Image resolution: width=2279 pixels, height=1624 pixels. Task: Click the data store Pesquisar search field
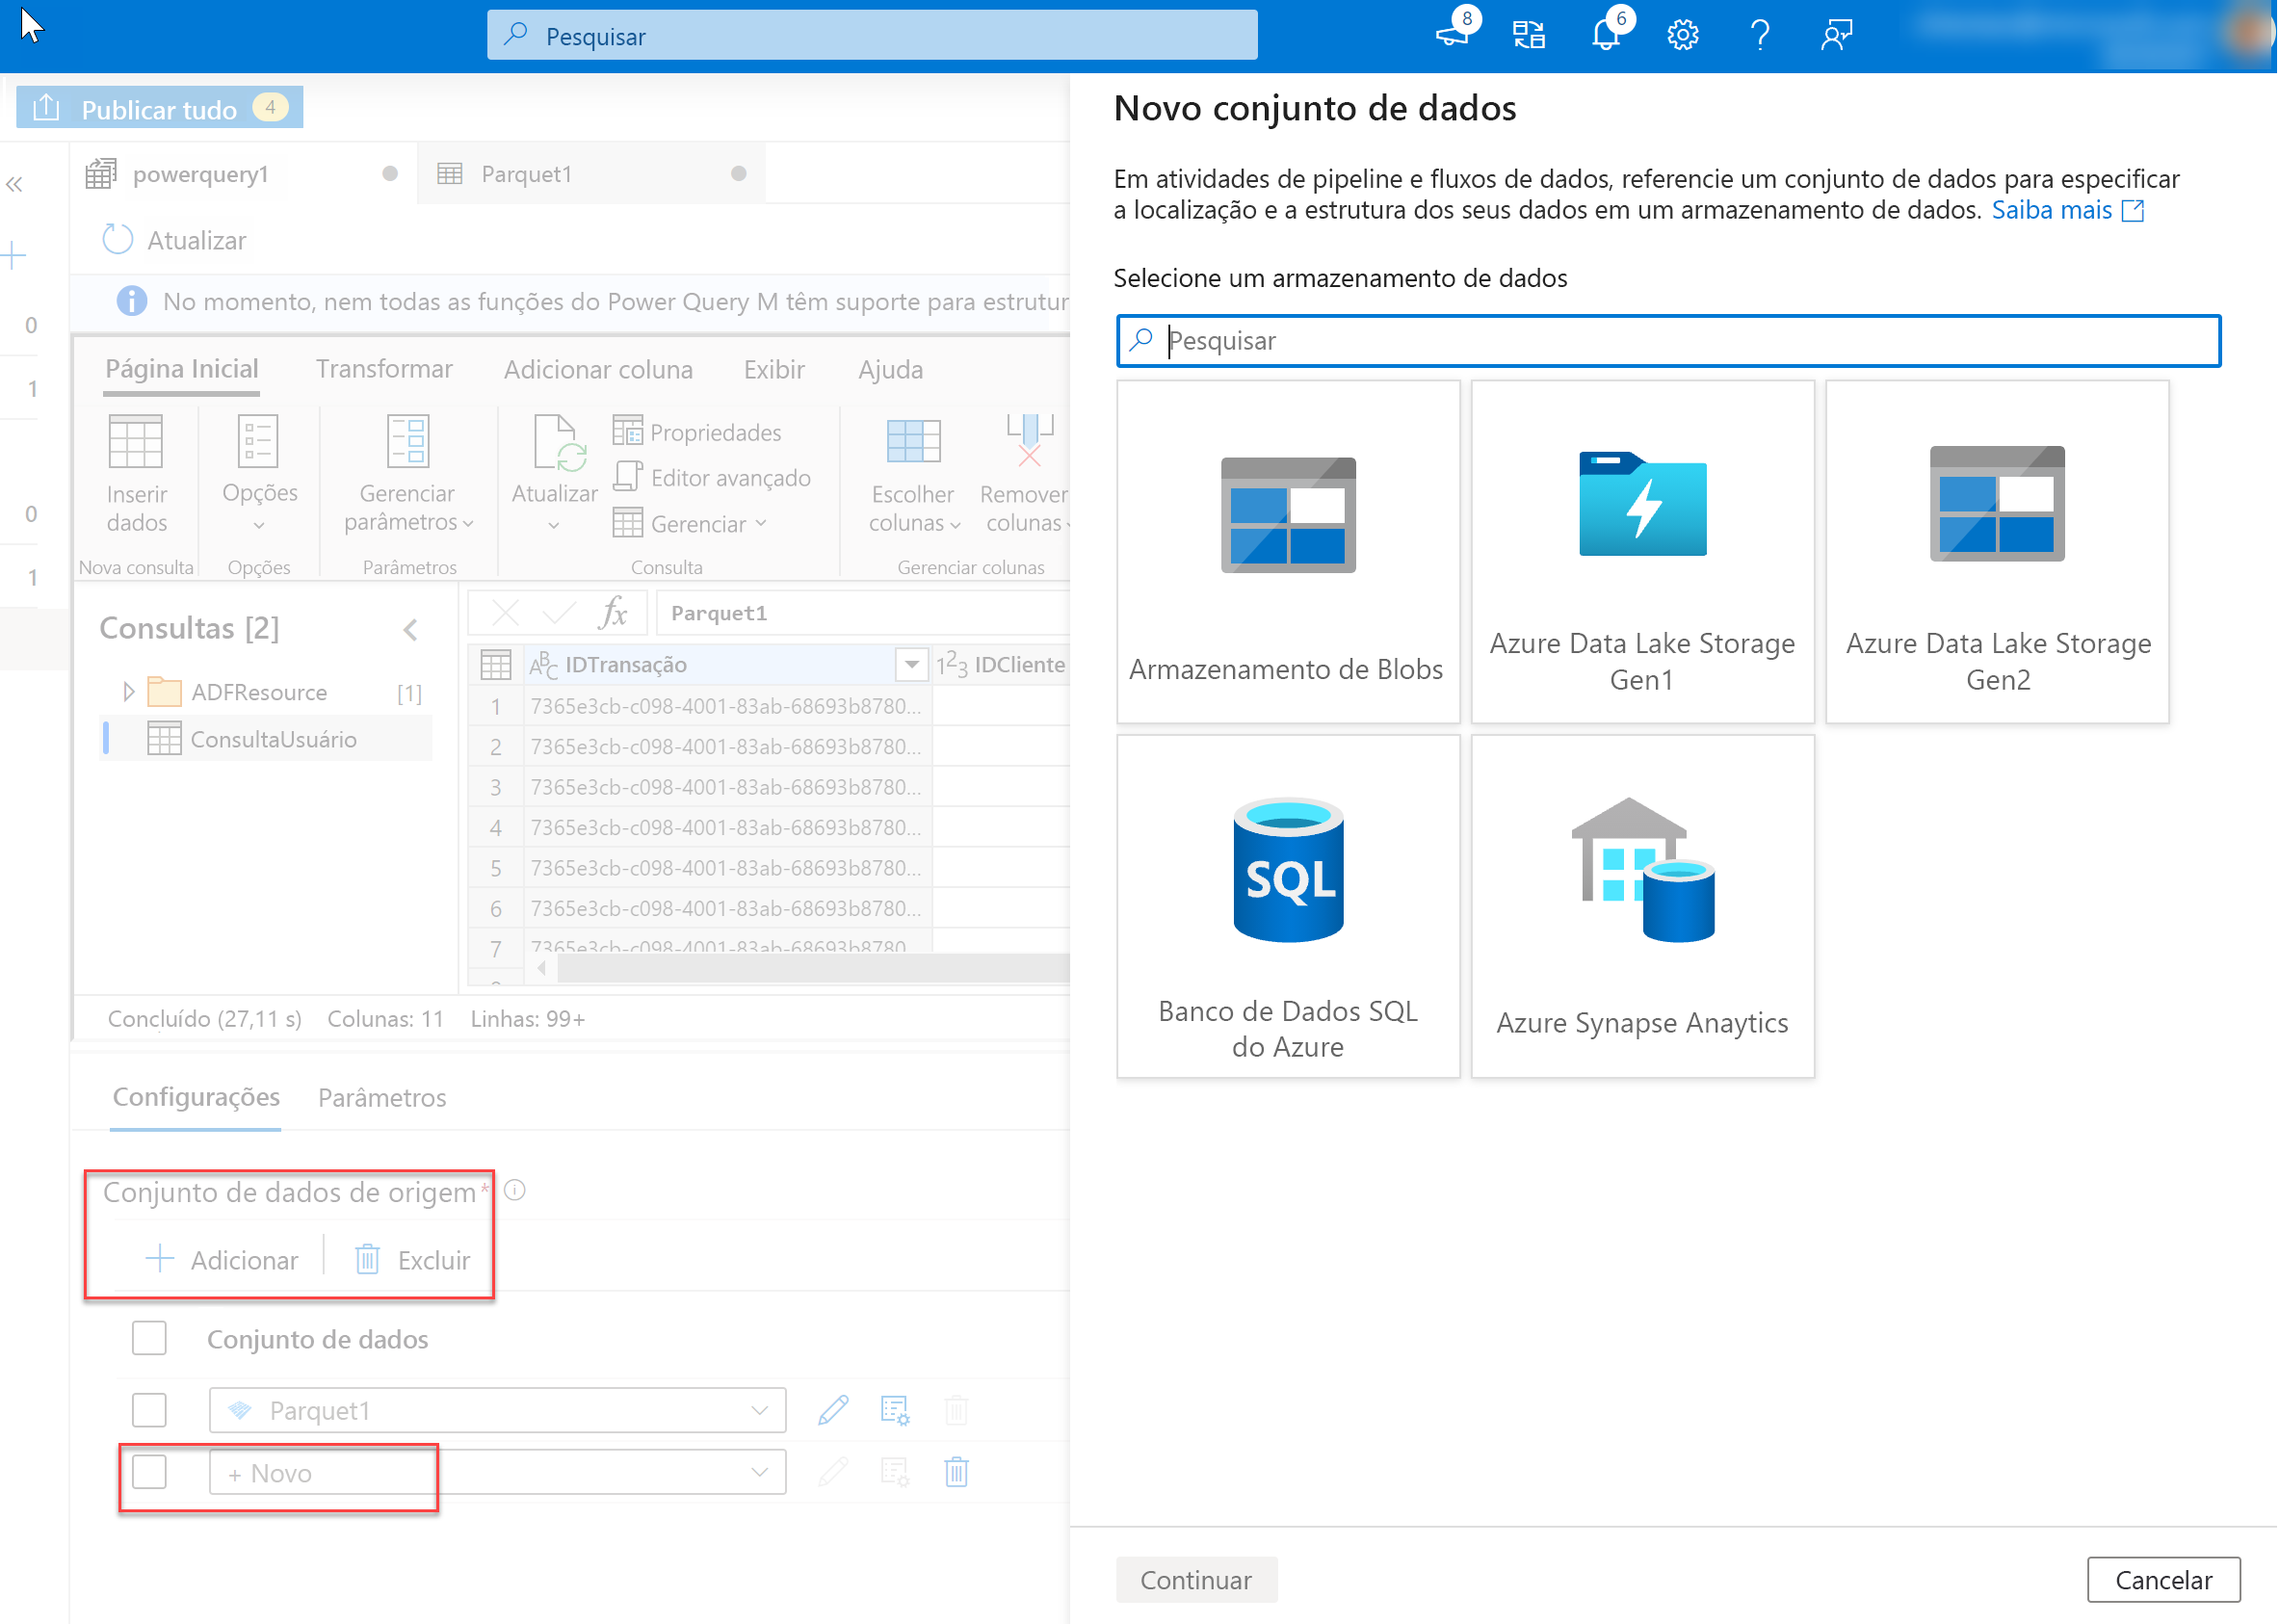pyautogui.click(x=1668, y=341)
